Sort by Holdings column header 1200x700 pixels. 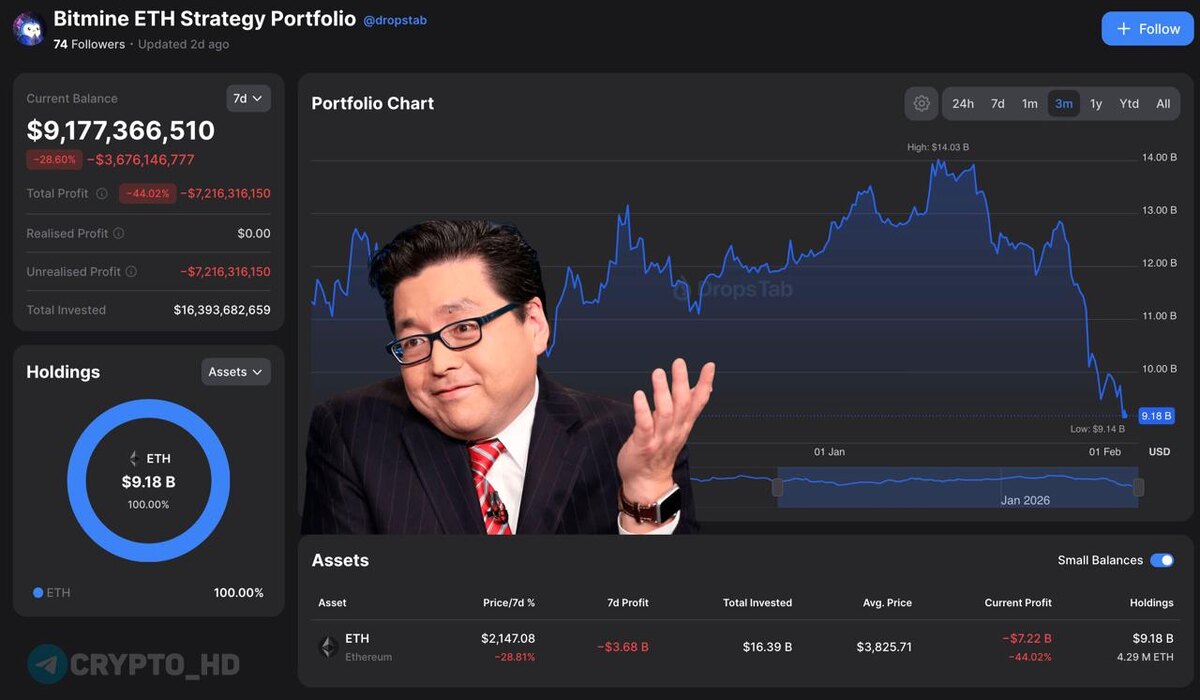point(1152,603)
